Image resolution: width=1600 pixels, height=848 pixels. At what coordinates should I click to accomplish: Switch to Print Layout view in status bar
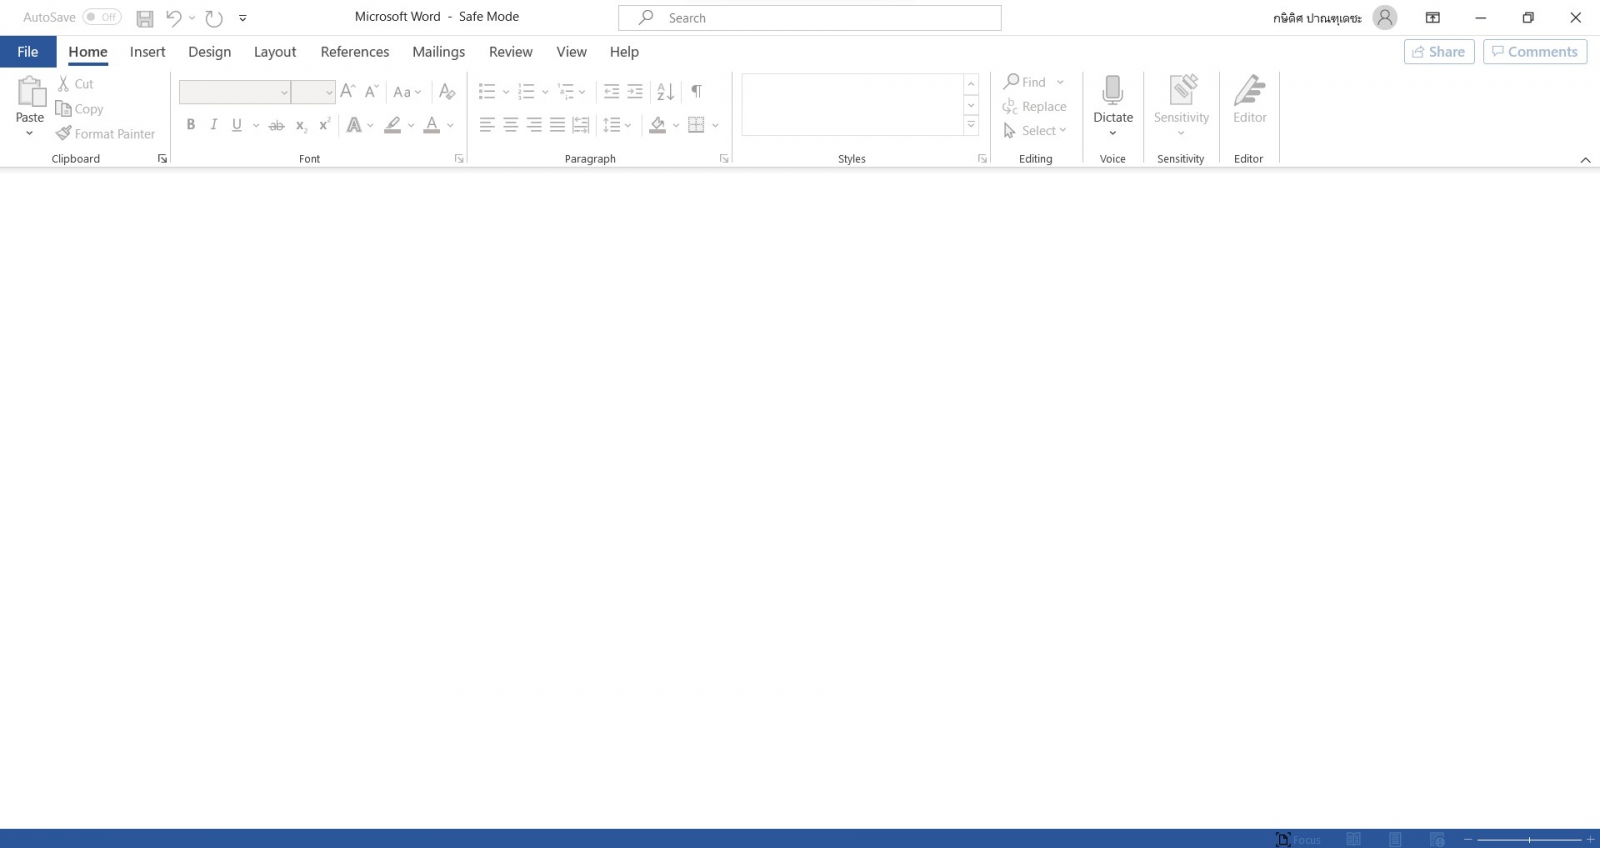pyautogui.click(x=1395, y=839)
